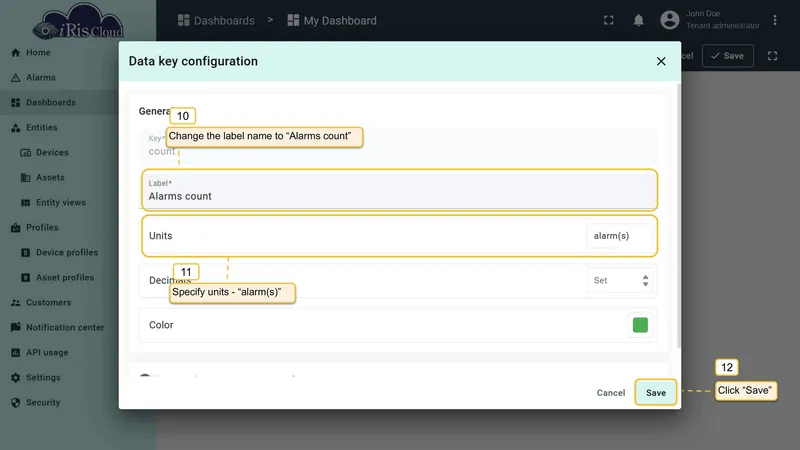Close the Data key configuration dialog

(x=661, y=61)
